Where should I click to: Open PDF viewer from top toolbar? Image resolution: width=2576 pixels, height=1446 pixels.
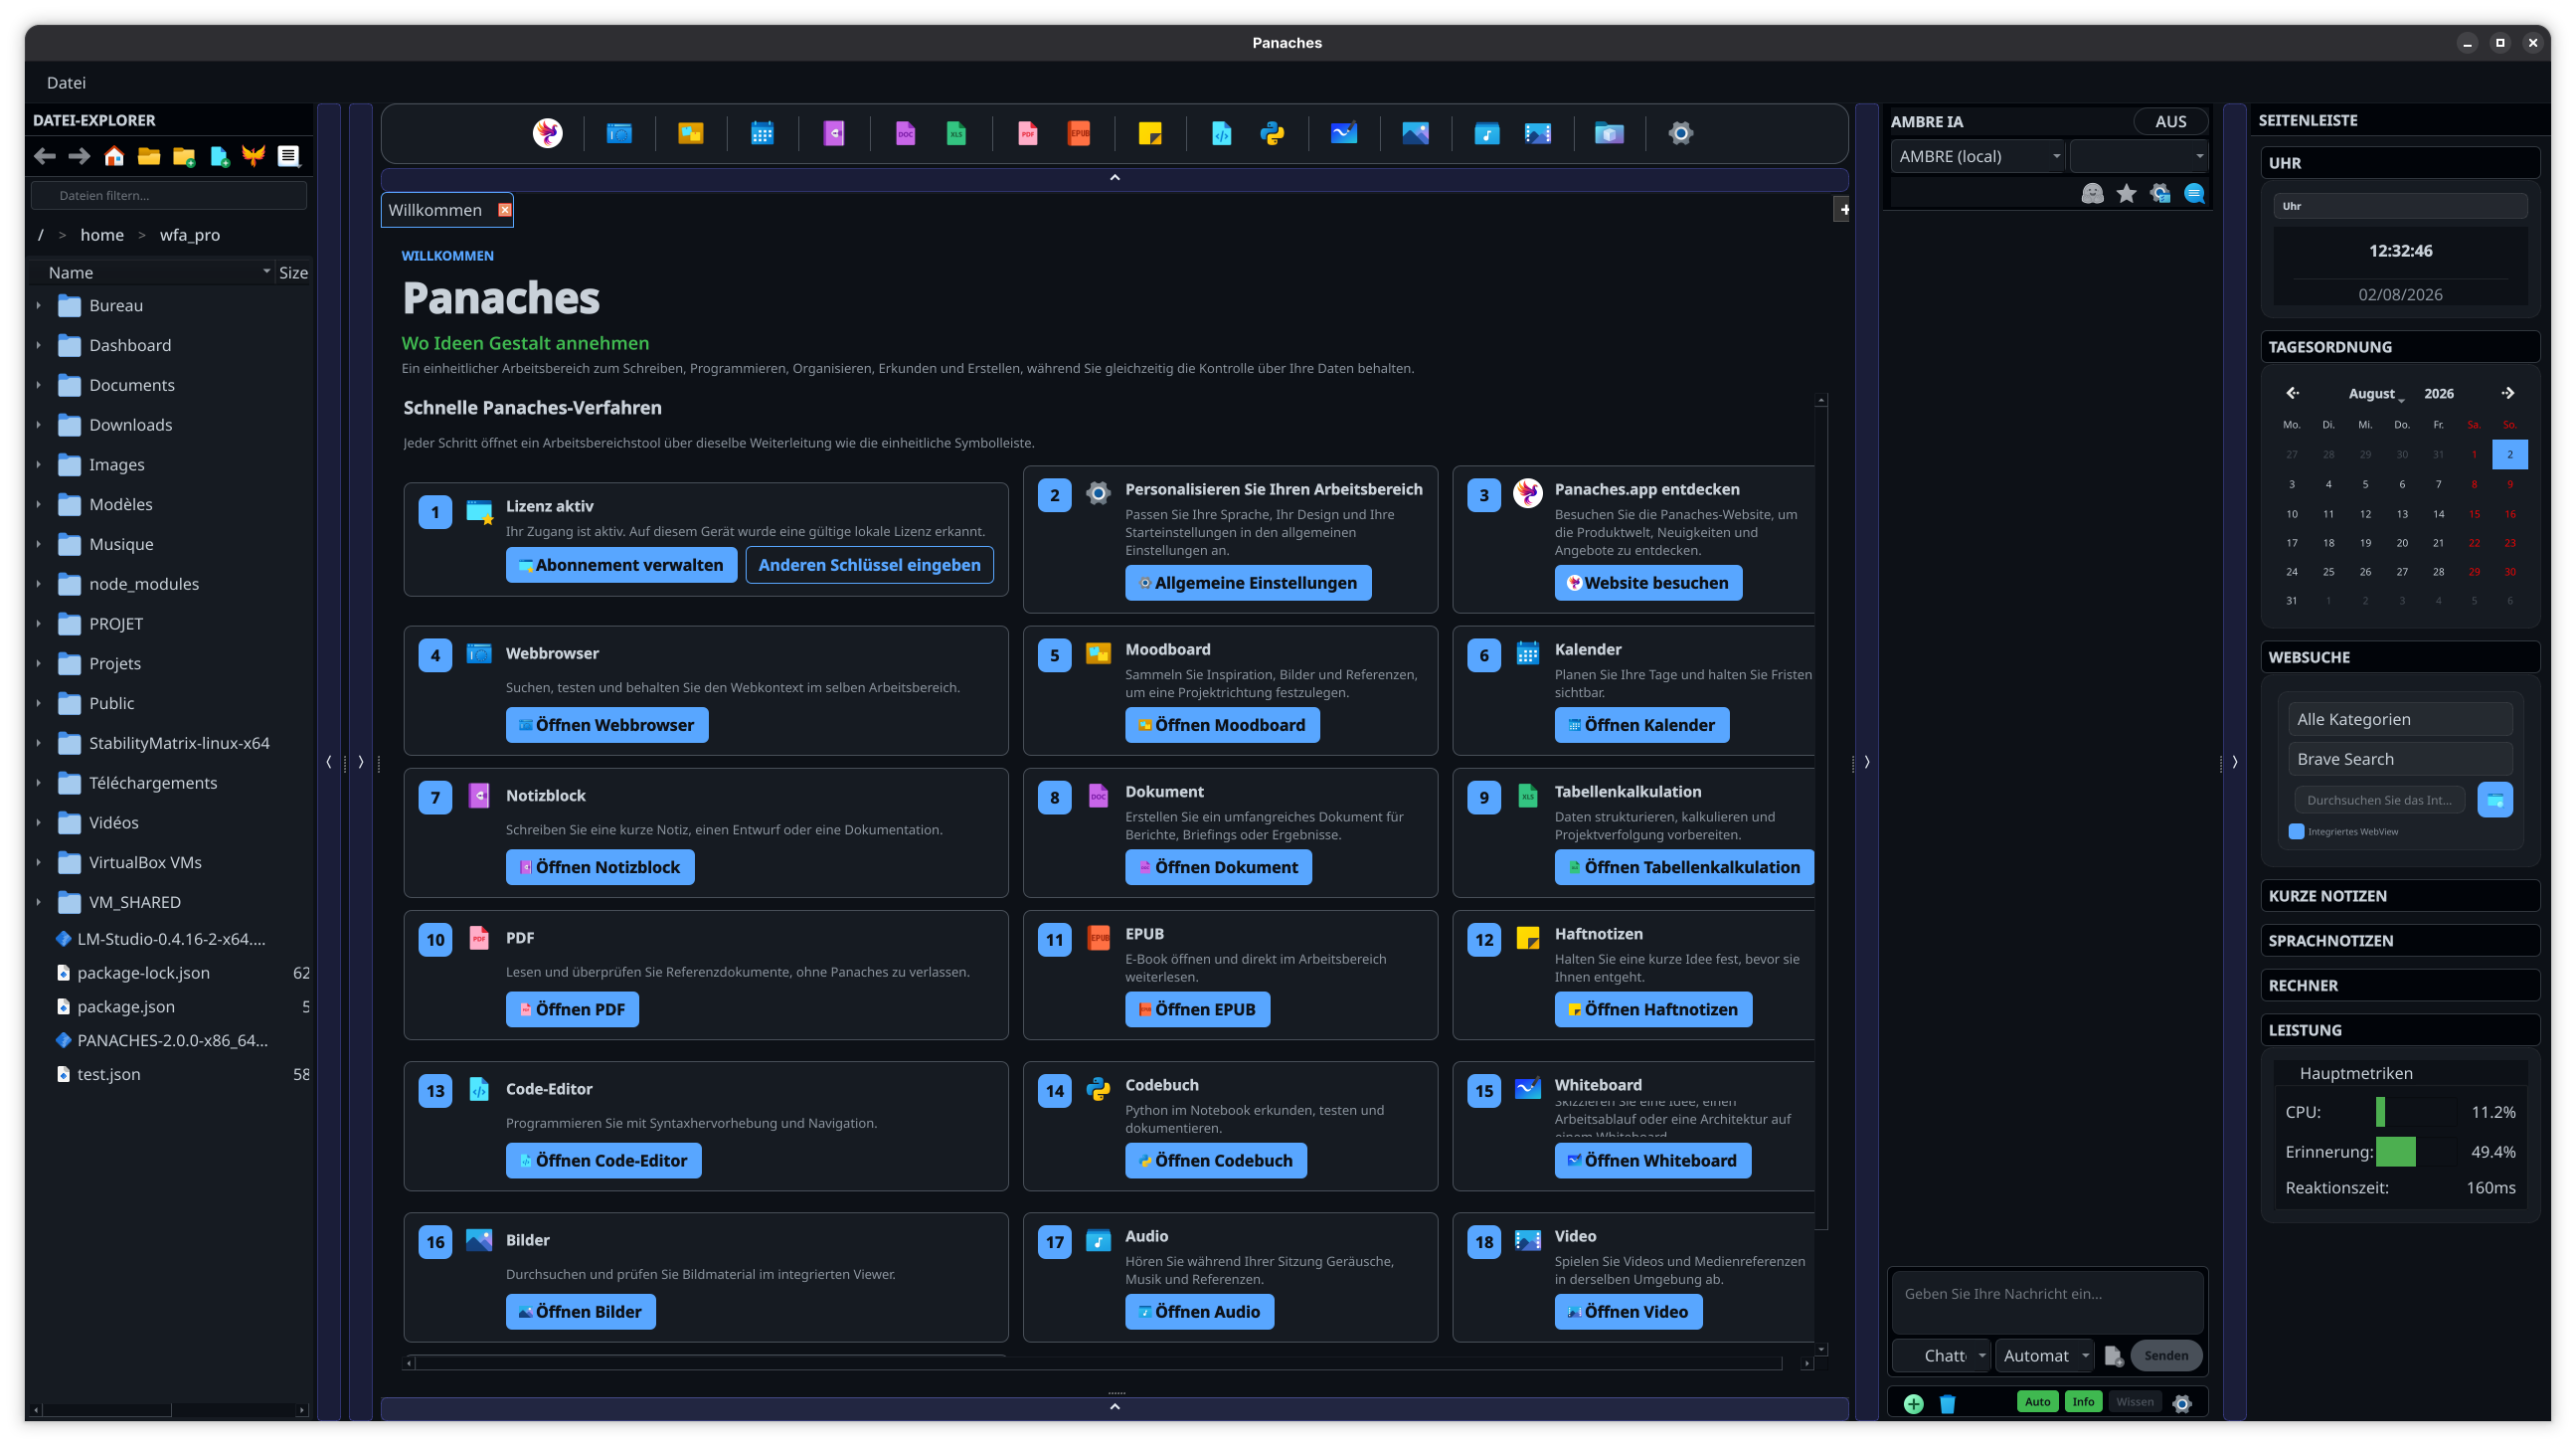pyautogui.click(x=1027, y=133)
